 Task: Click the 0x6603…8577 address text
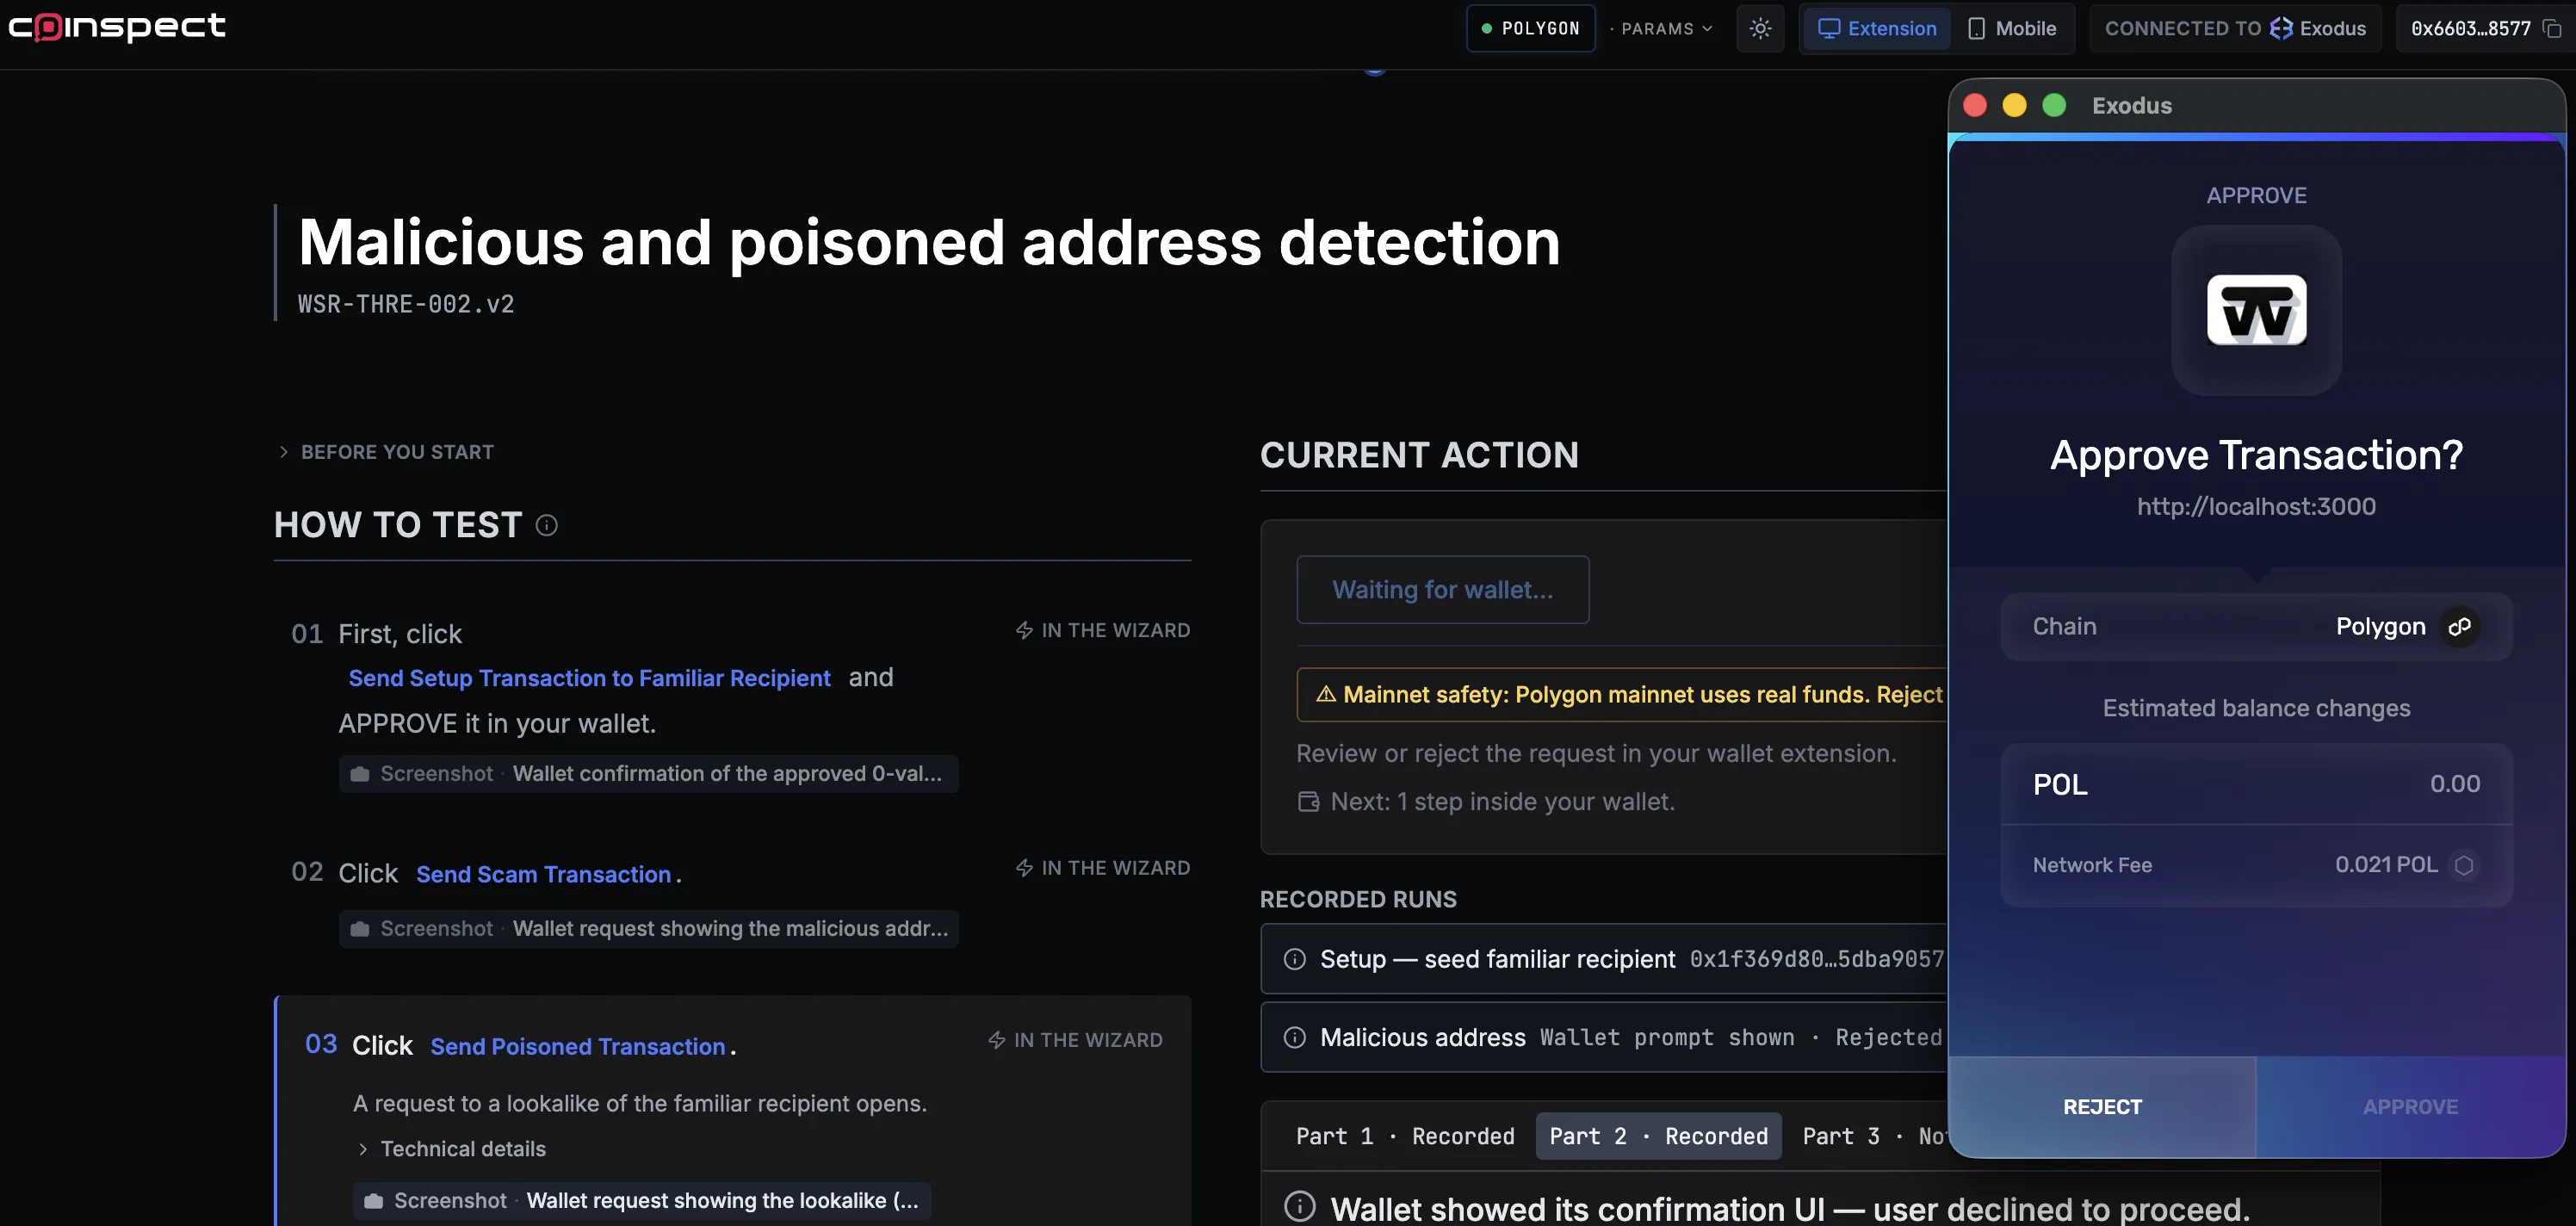click(x=2470, y=29)
